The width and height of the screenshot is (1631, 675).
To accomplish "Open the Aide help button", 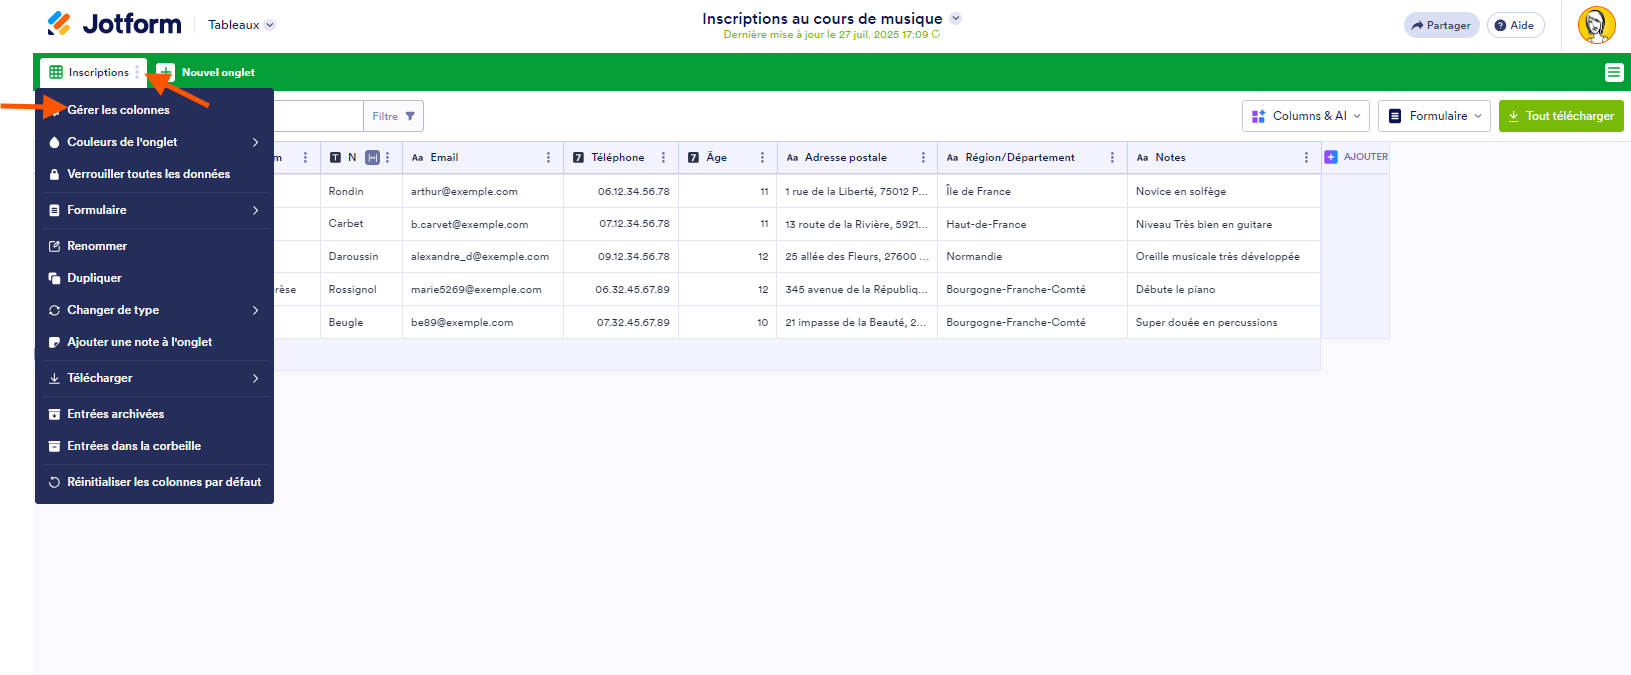I will pyautogui.click(x=1515, y=25).
